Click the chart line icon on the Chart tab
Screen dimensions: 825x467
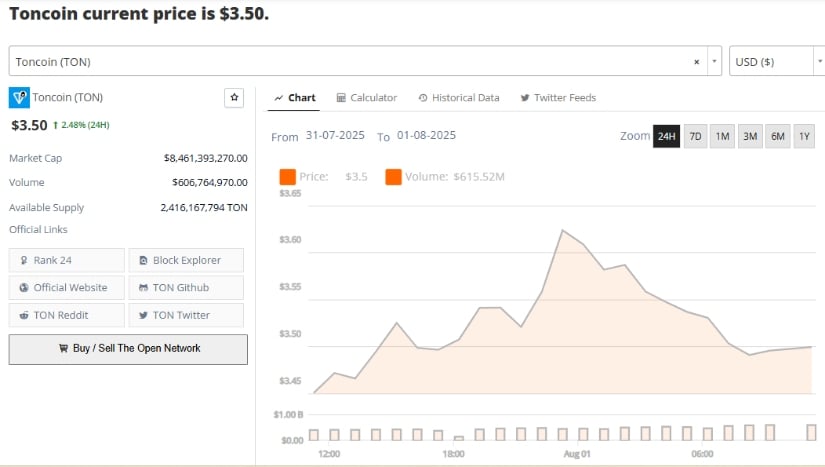coord(279,98)
